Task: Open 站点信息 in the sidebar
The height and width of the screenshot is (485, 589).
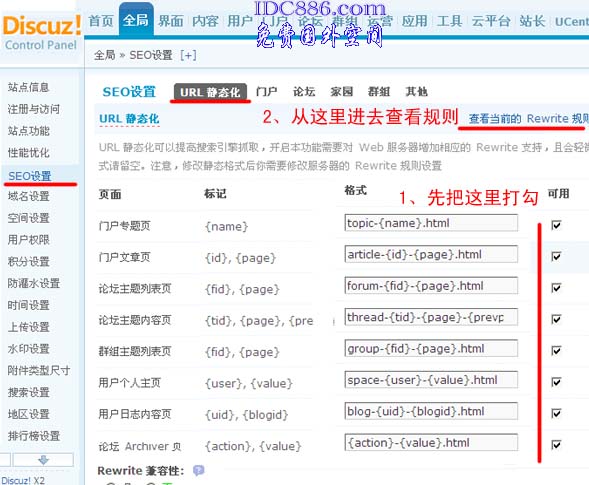Action: (x=29, y=87)
